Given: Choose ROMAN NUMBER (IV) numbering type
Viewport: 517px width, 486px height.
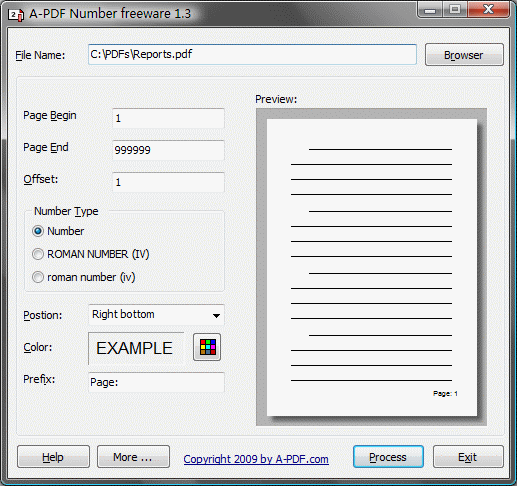Looking at the screenshot, I should (38, 254).
